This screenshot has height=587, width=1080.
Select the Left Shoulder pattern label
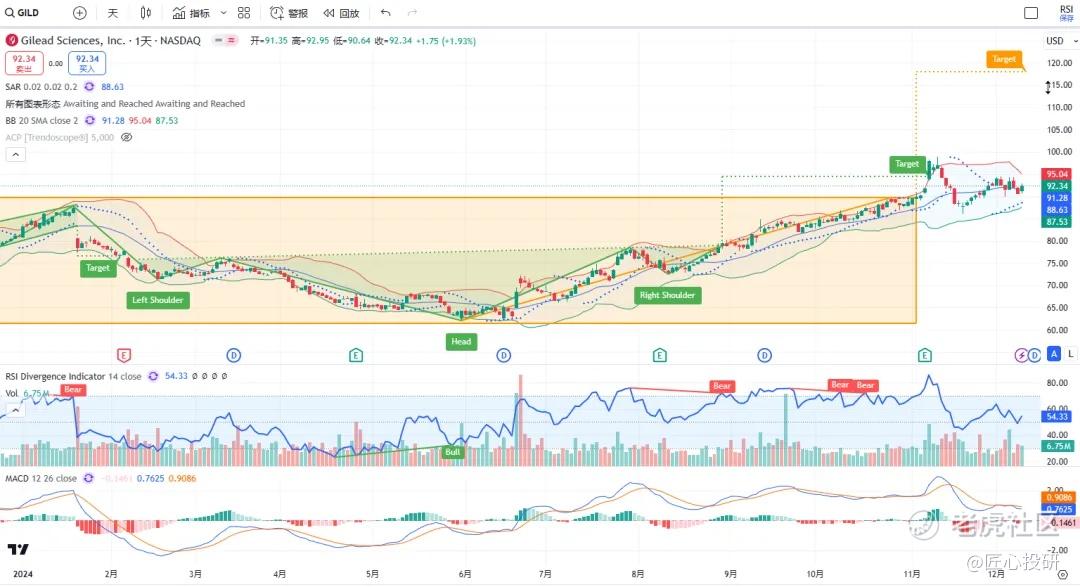point(158,300)
